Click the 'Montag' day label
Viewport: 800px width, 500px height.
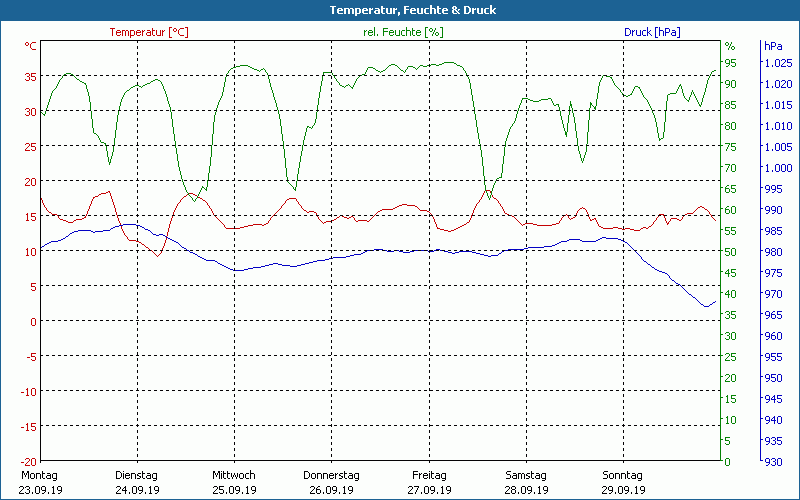tap(39, 475)
